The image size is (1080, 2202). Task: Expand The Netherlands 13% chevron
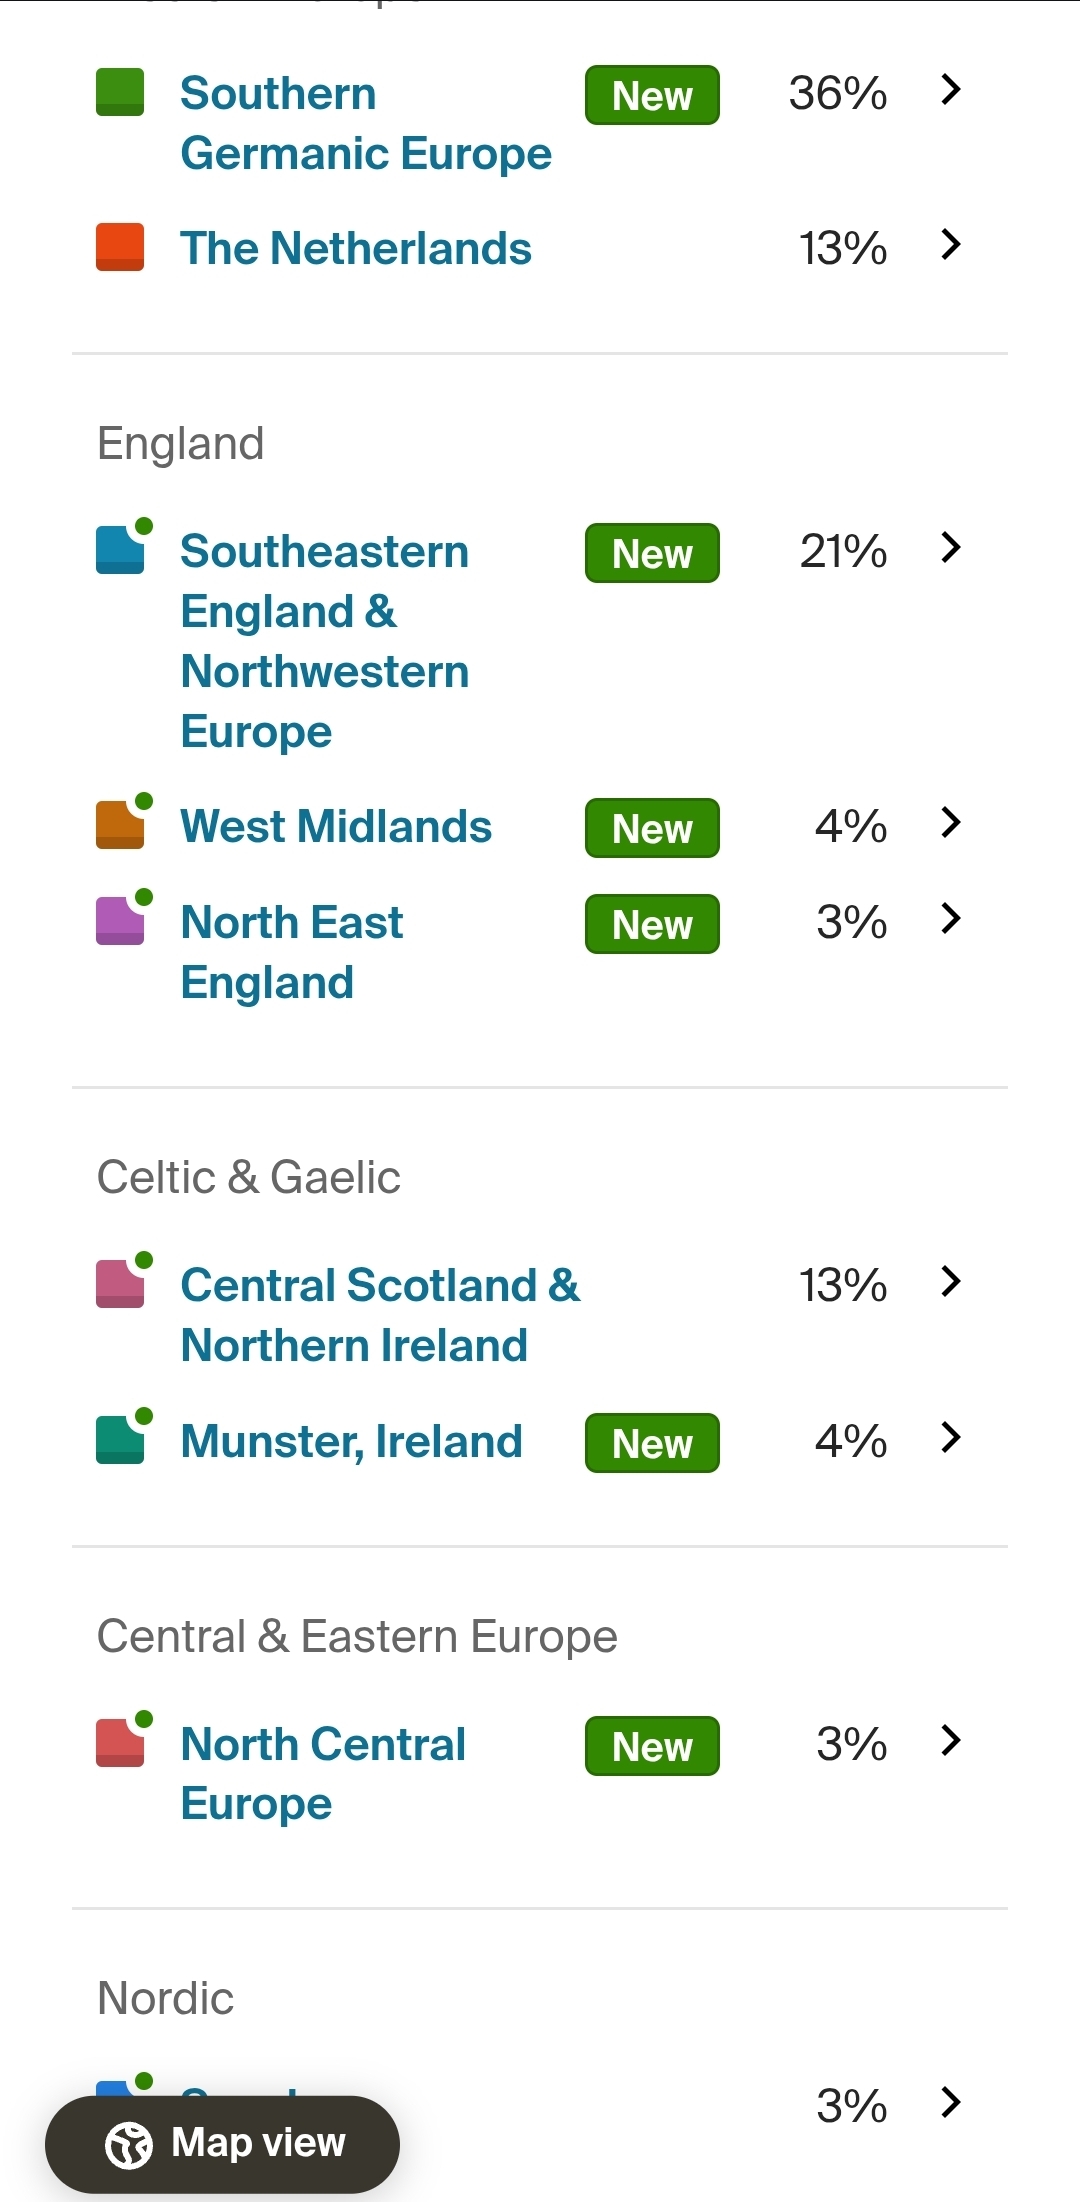tap(951, 245)
